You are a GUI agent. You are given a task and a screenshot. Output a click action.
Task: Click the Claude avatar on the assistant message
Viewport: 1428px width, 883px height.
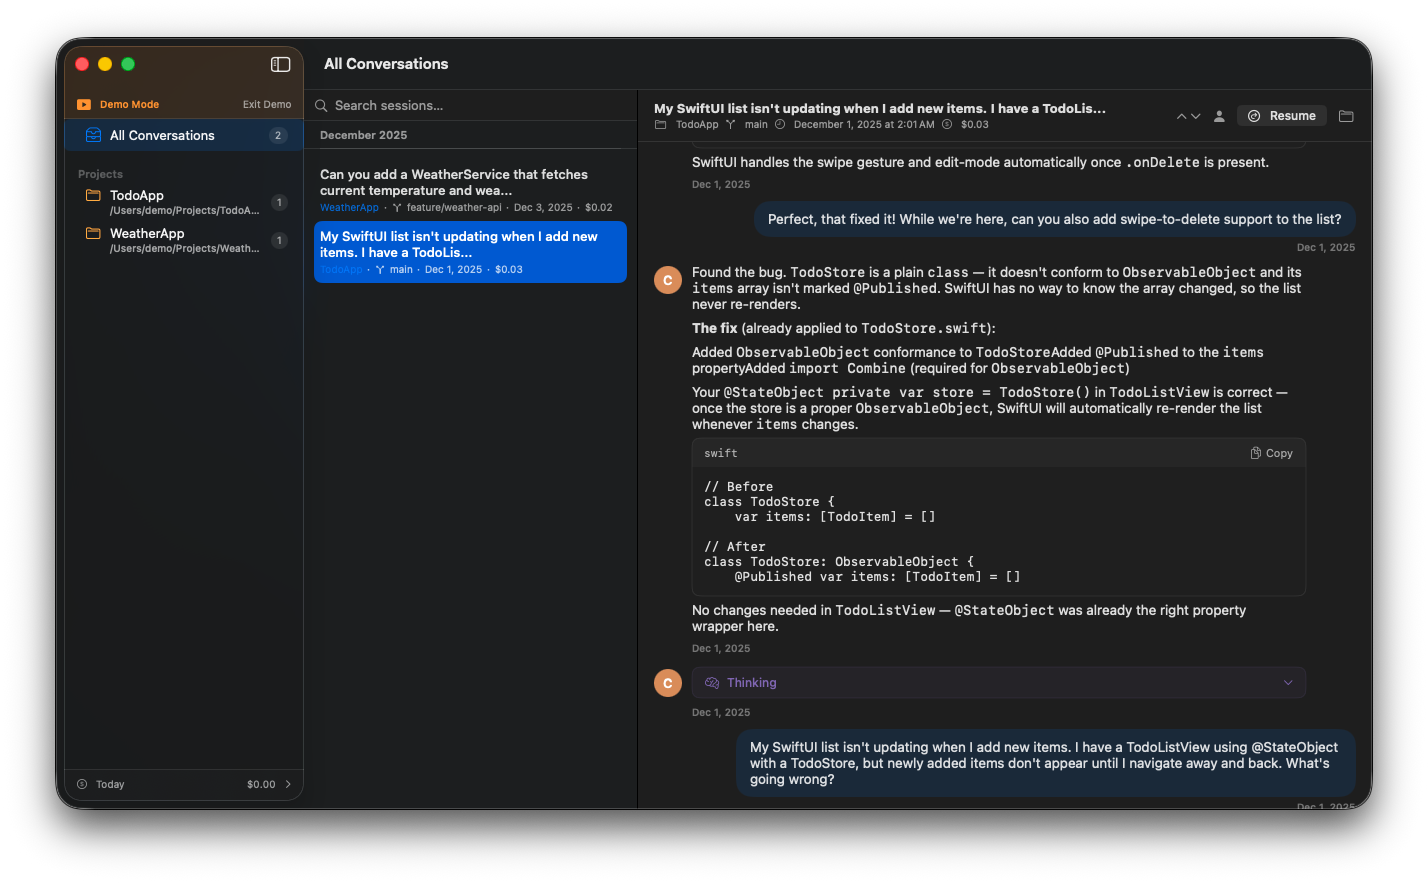[x=667, y=280]
